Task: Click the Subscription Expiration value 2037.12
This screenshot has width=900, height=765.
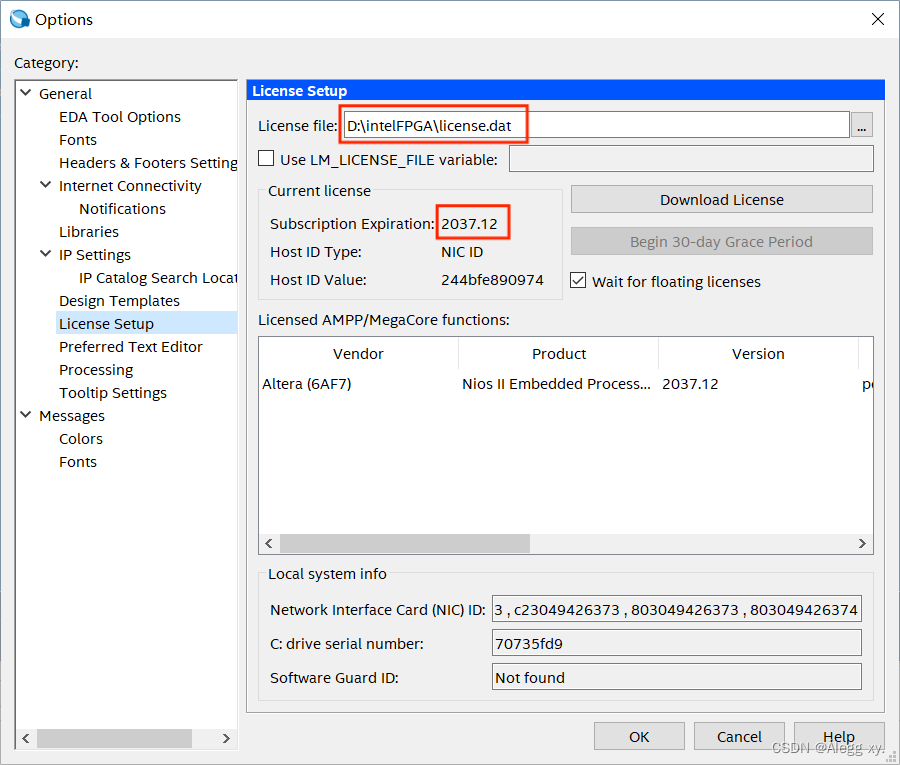Action: [x=470, y=223]
